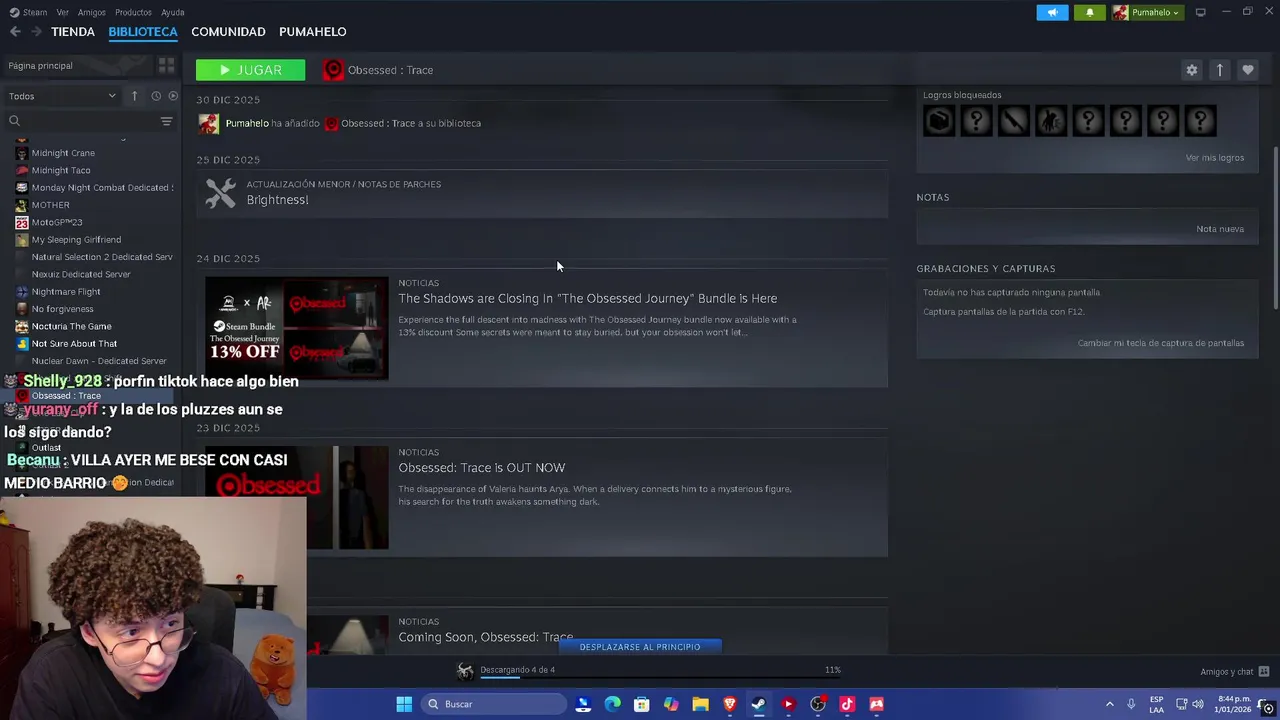This screenshot has height=720, width=1280.
Task: Open Microsoft Store from taskbar
Action: [x=641, y=704]
